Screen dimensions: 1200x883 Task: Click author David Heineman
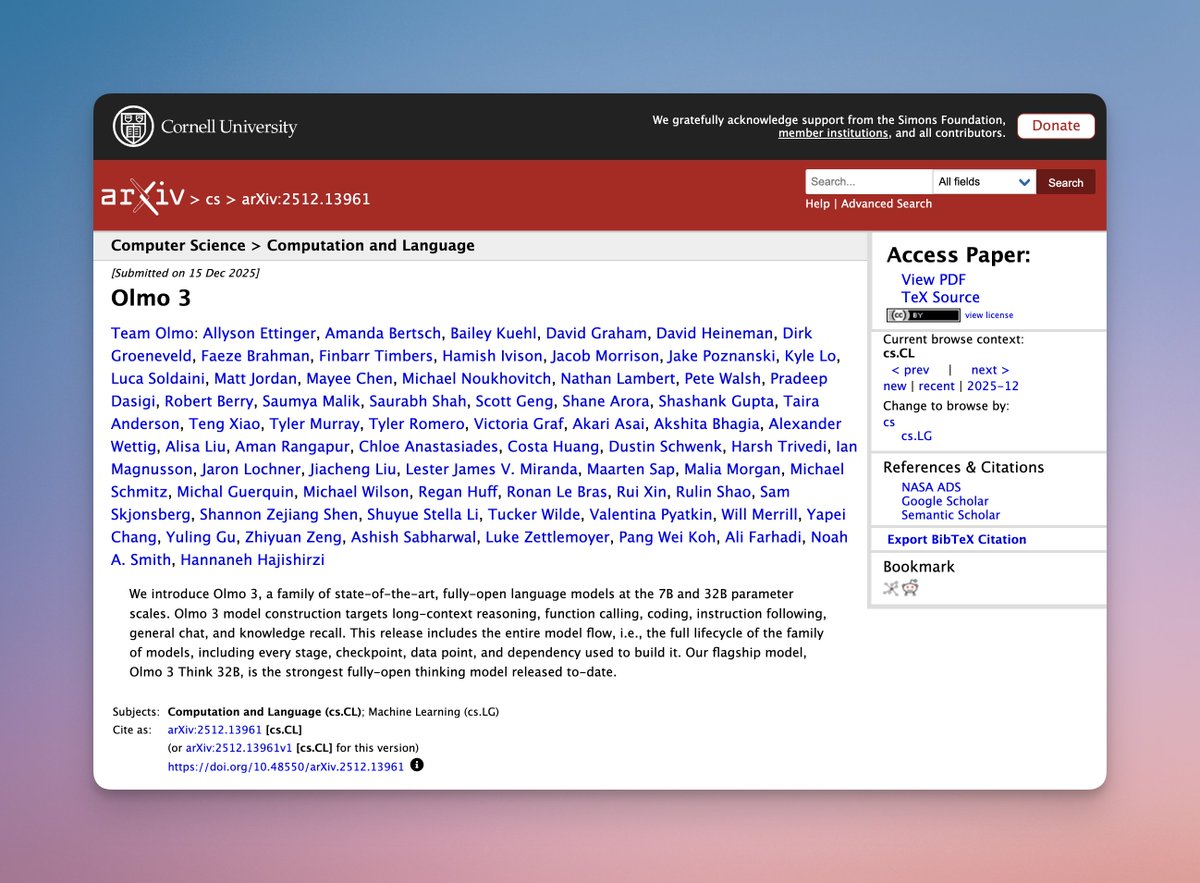pyautogui.click(x=715, y=333)
